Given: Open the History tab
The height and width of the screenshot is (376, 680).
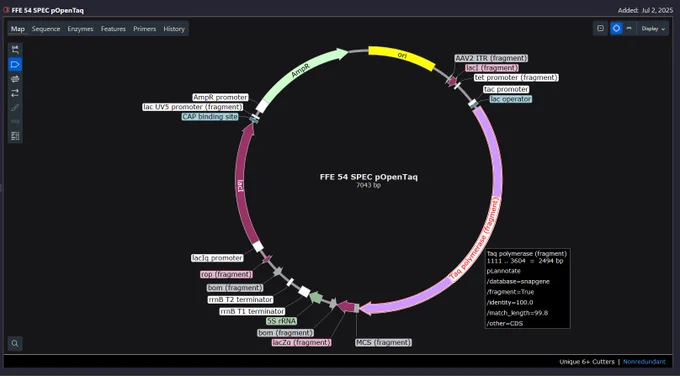Looking at the screenshot, I should click(x=174, y=29).
